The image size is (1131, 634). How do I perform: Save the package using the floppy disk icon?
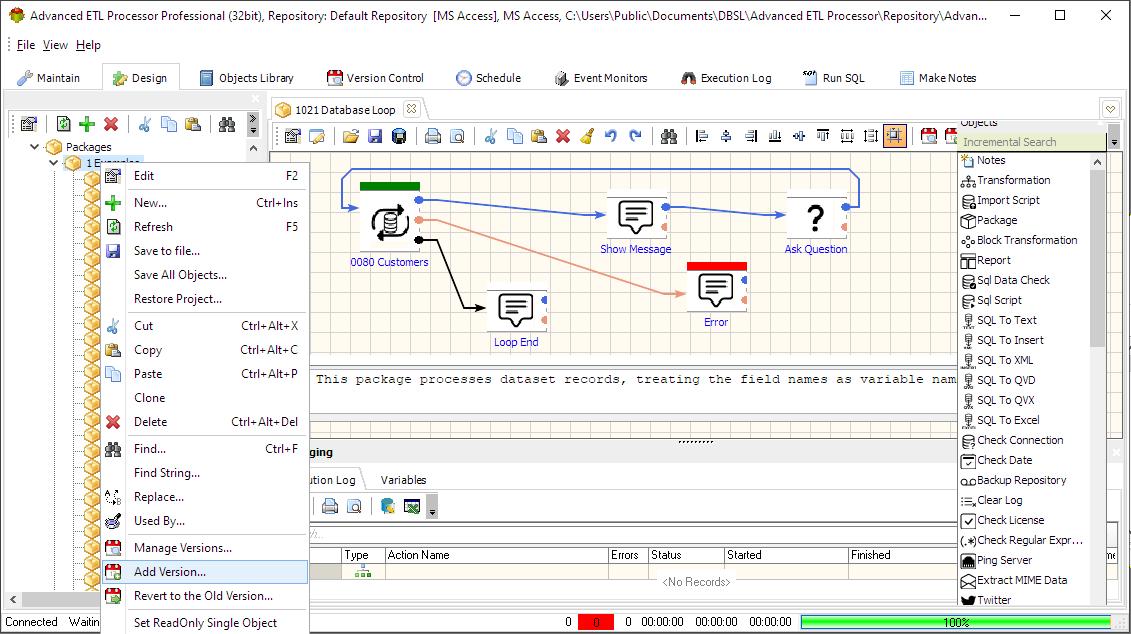[x=375, y=136]
